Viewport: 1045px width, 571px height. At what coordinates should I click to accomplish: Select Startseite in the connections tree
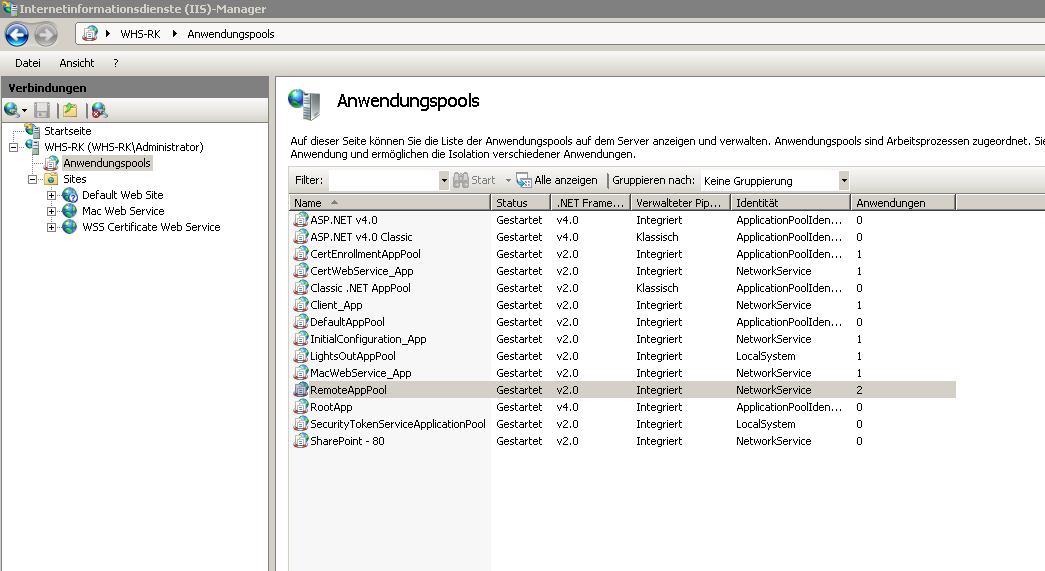(67, 131)
